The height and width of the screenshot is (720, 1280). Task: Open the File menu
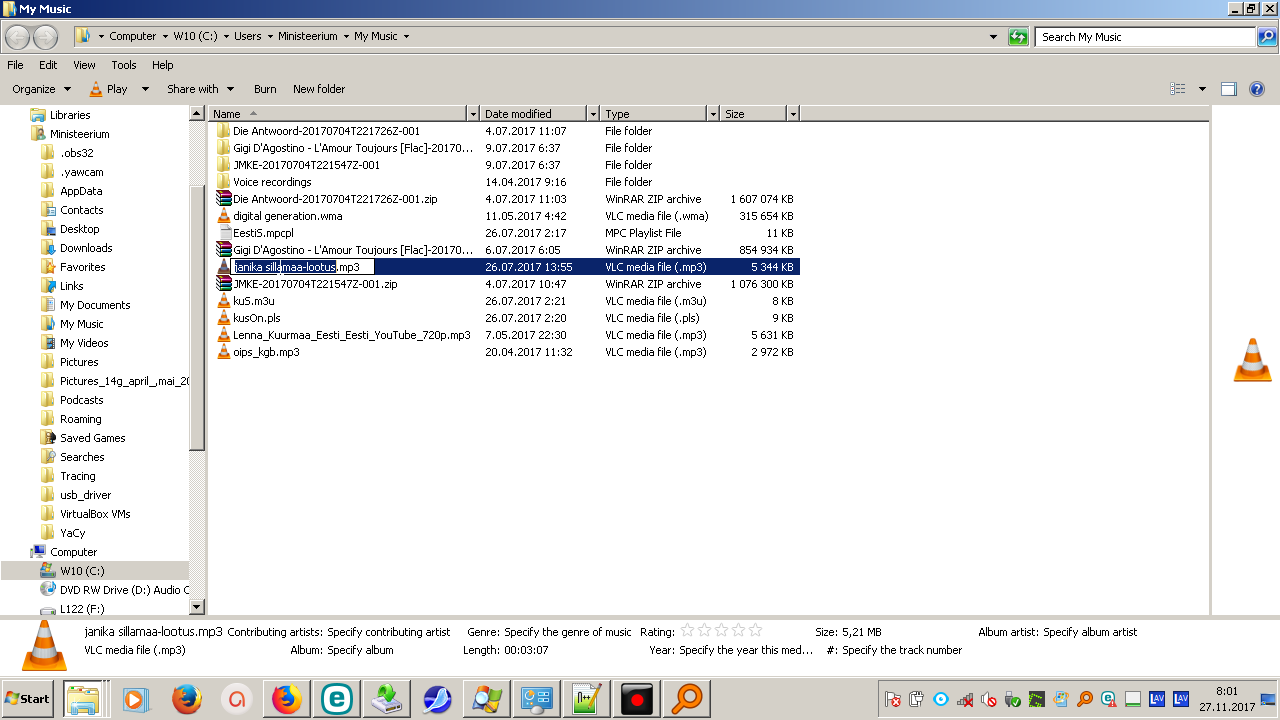click(15, 65)
